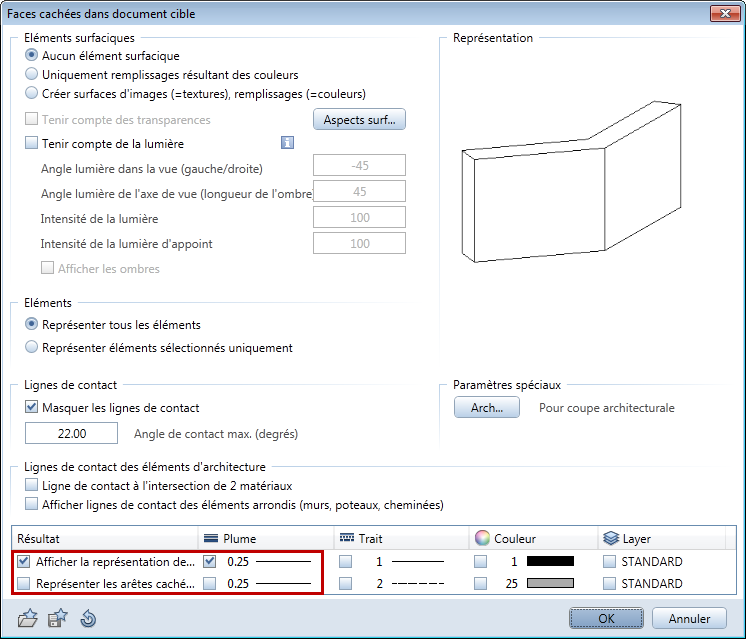Select Aucun élément surfacique radio option
Viewport: 746px width, 639px height.
pyautogui.click(x=31, y=55)
